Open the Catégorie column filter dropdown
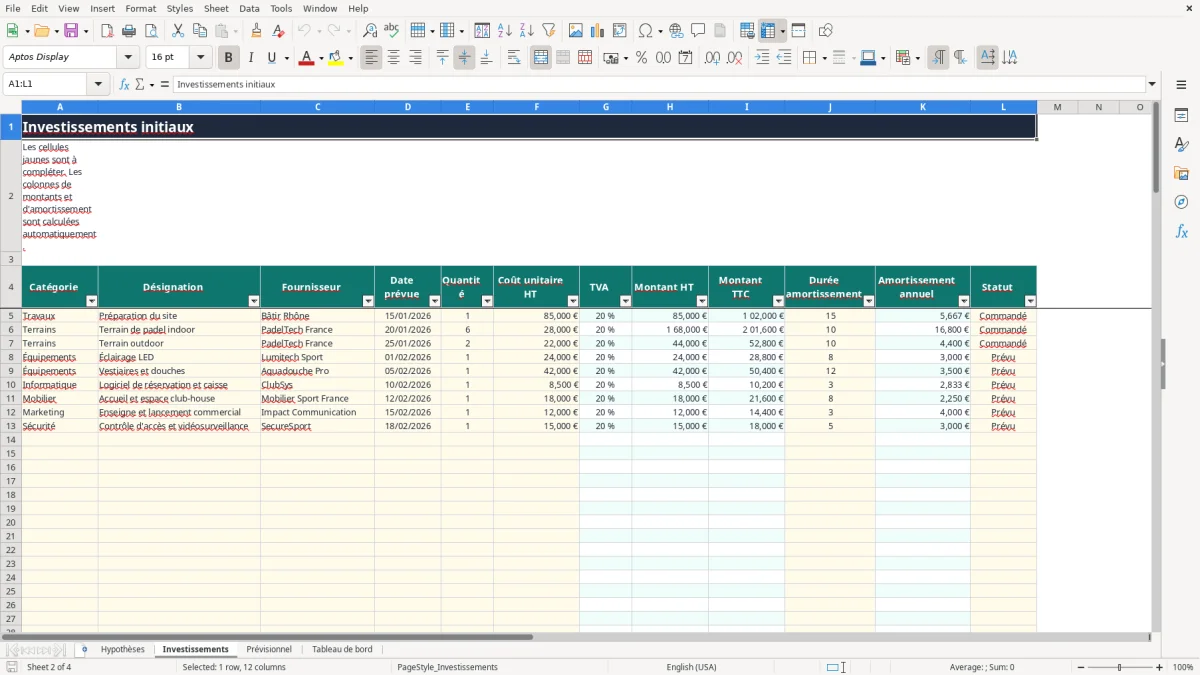 (92, 301)
